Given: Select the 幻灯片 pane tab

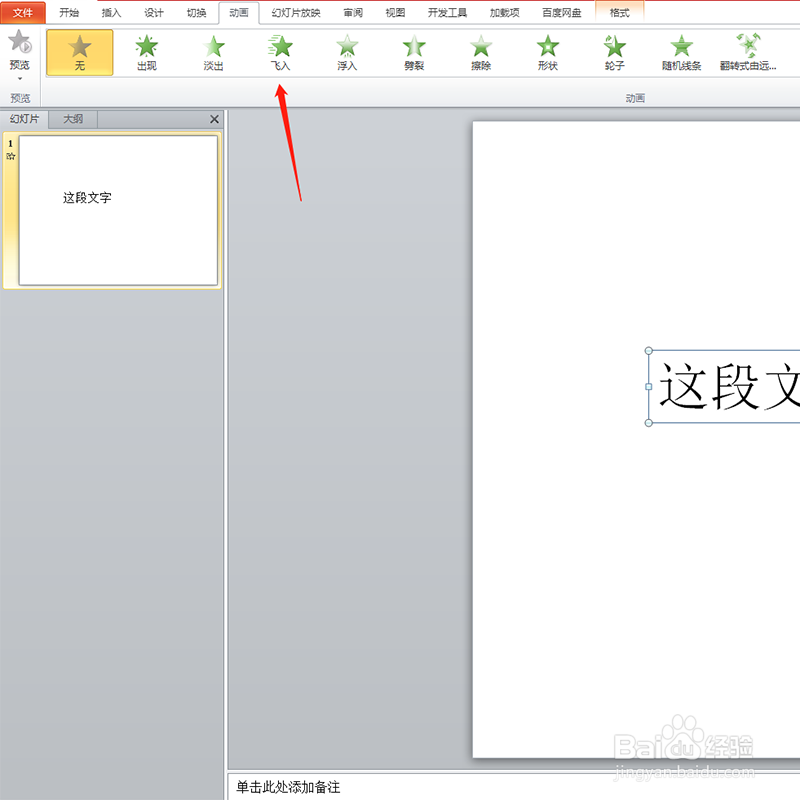Looking at the screenshot, I should pyautogui.click(x=24, y=119).
